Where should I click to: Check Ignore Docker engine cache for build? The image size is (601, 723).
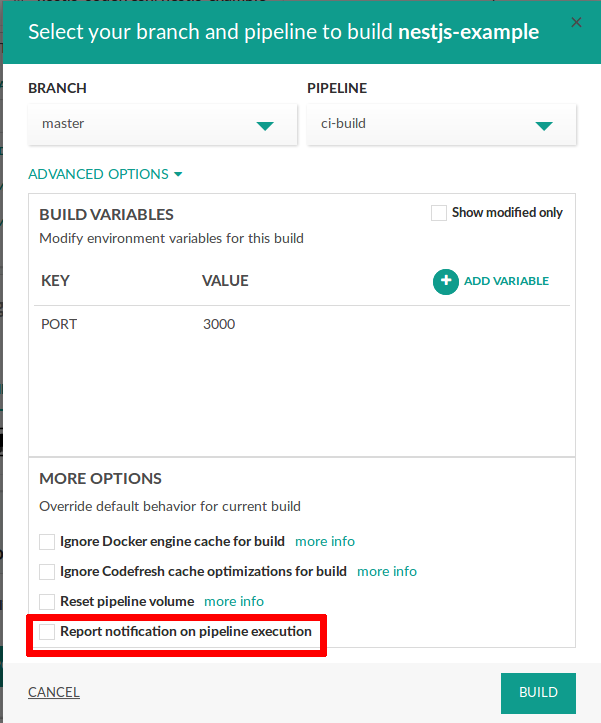click(x=47, y=542)
